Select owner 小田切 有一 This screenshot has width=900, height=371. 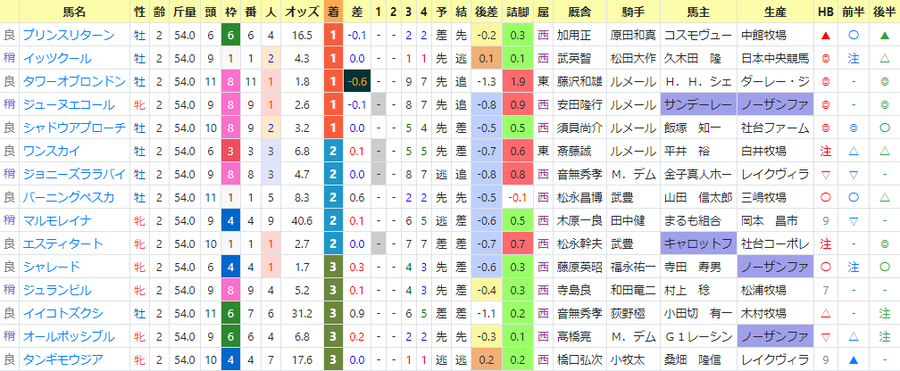[x=699, y=313]
